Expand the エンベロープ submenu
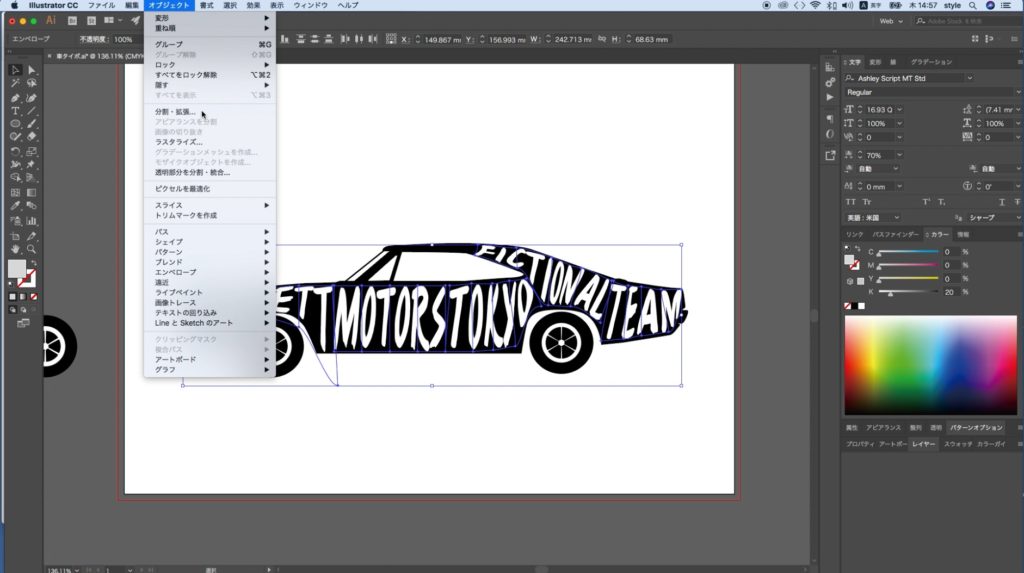 (210, 272)
